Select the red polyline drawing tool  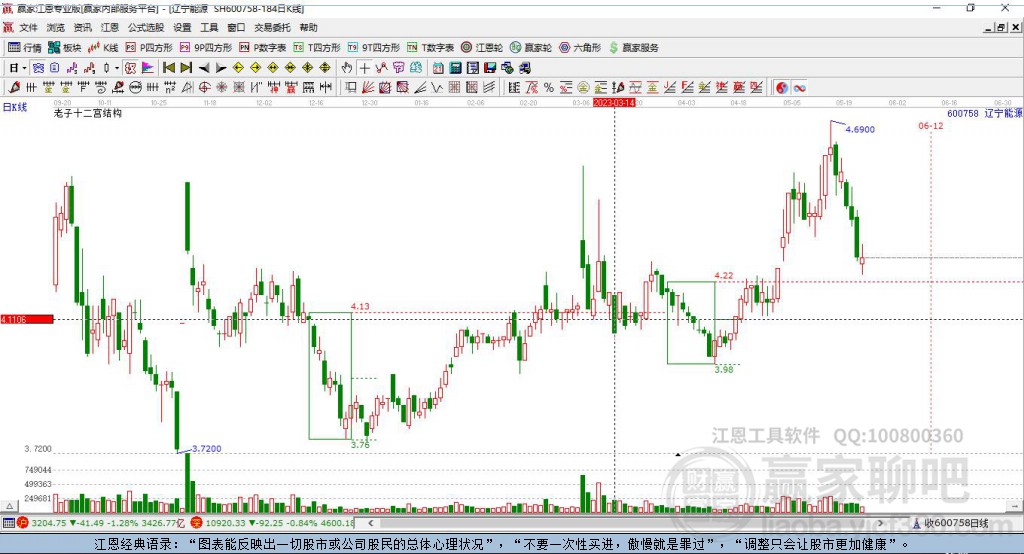(381, 68)
